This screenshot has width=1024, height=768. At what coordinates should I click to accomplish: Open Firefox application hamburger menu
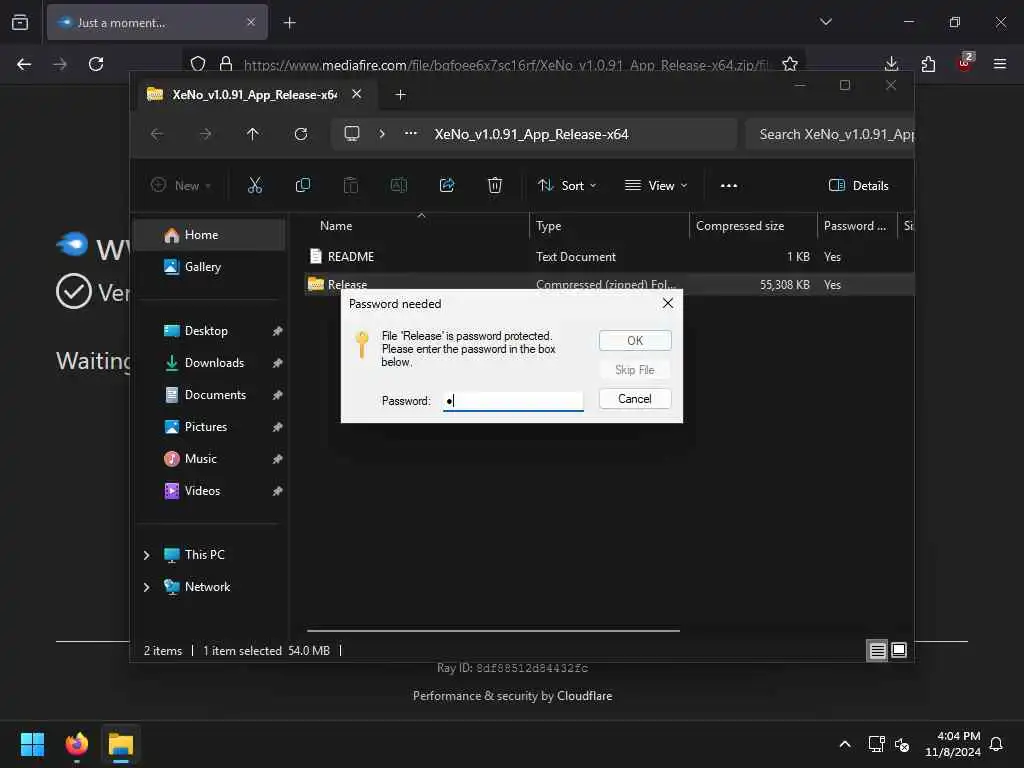click(1000, 64)
